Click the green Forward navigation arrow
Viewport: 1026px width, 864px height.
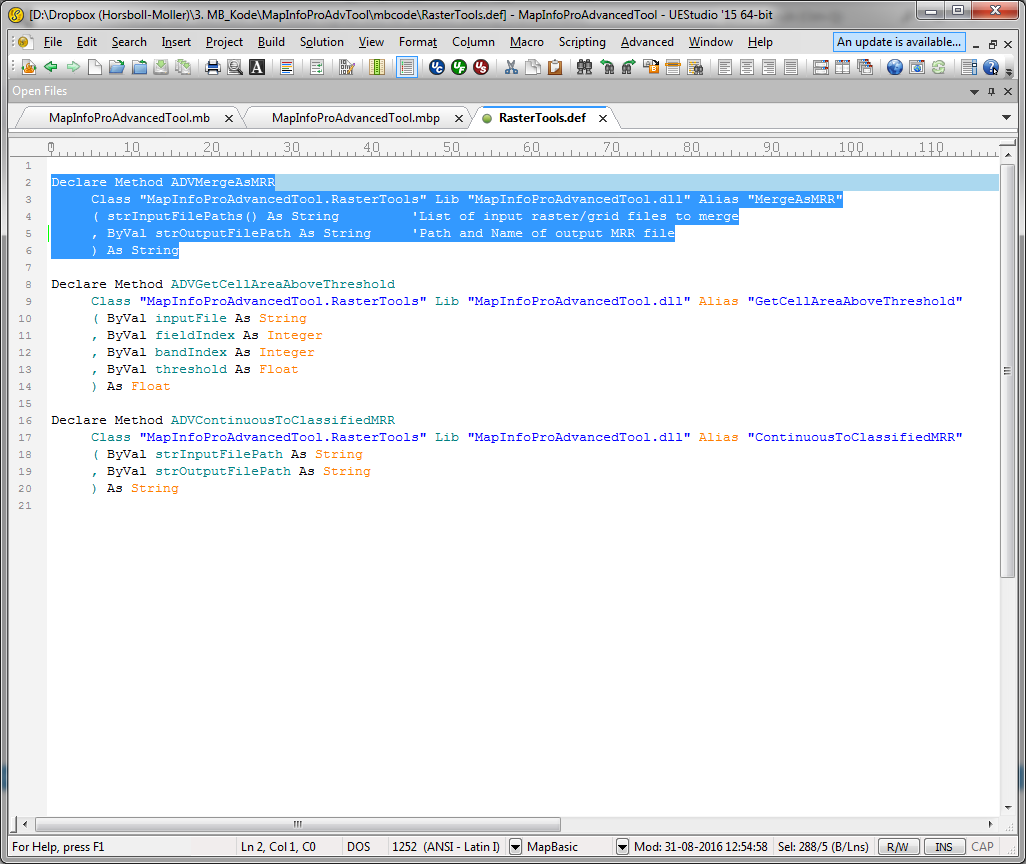(73, 67)
